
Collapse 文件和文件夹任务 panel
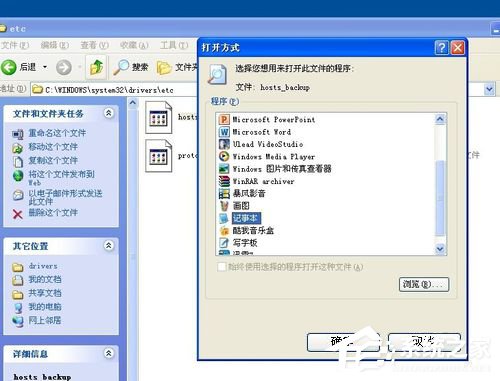pos(109,113)
